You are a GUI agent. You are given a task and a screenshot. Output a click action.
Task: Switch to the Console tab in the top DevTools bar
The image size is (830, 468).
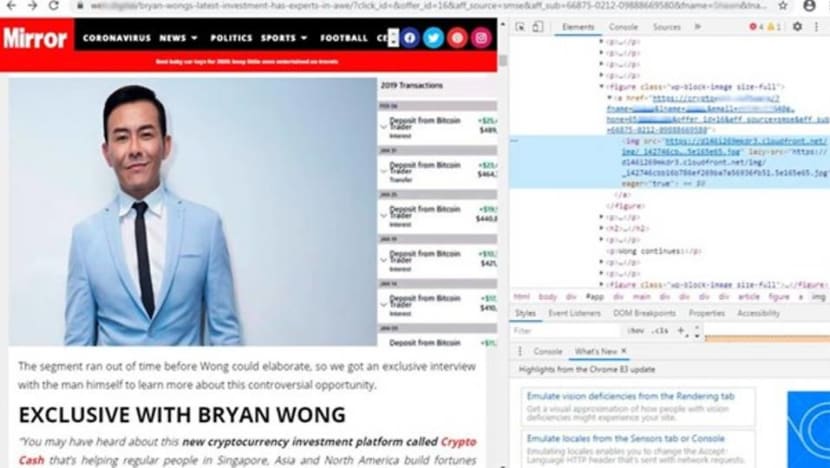(x=623, y=27)
